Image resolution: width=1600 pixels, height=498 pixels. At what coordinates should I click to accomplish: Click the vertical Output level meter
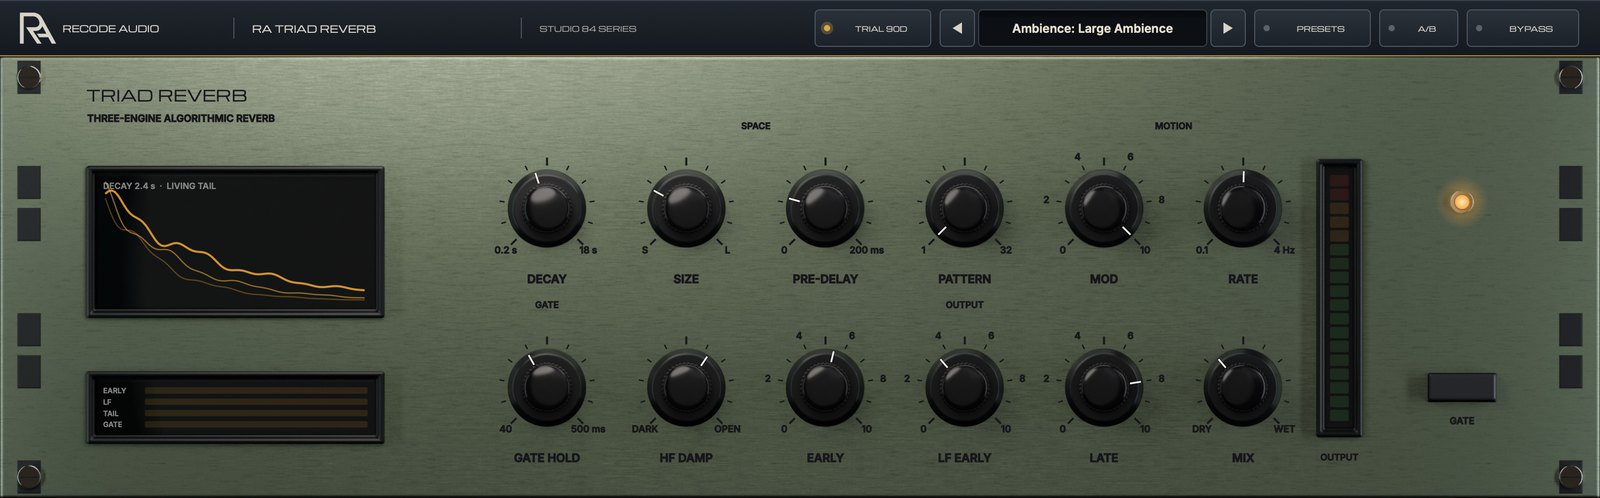[1338, 298]
